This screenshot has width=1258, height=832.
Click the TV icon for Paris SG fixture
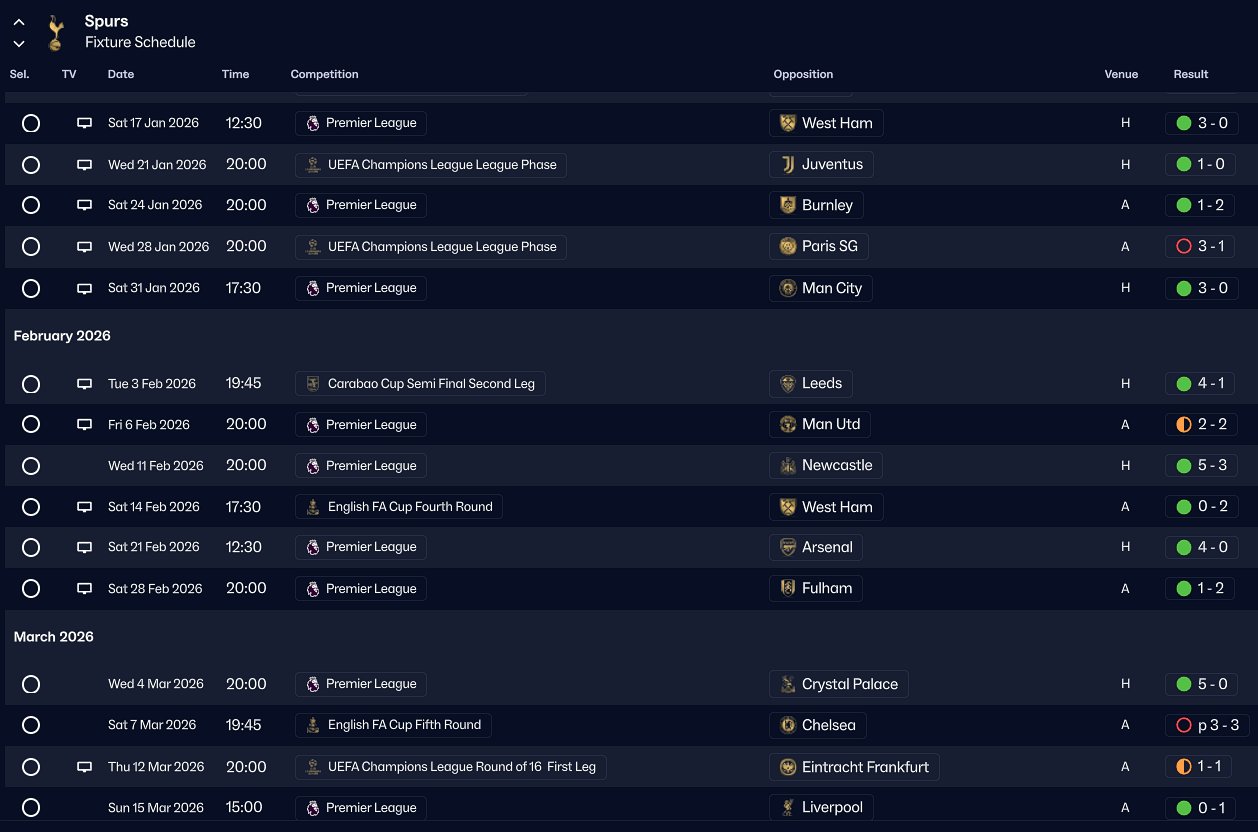point(84,247)
